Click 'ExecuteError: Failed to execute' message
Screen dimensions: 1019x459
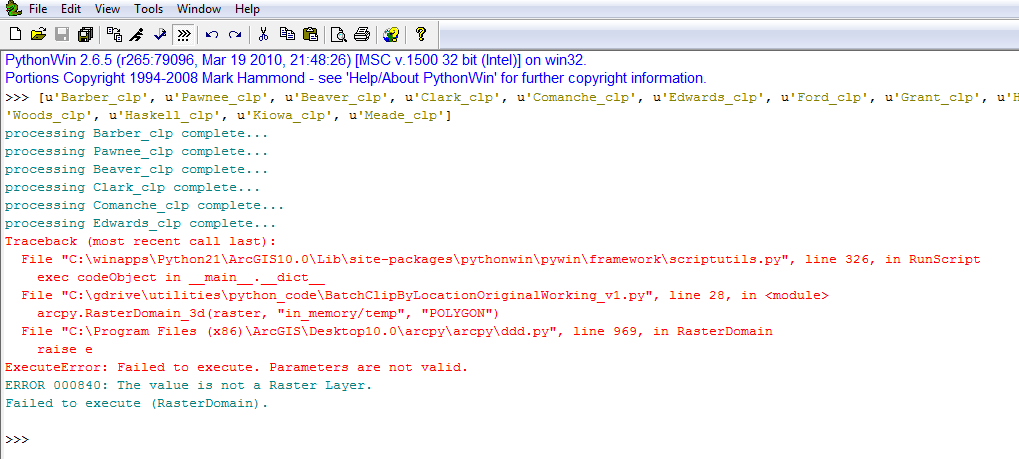tap(237, 367)
